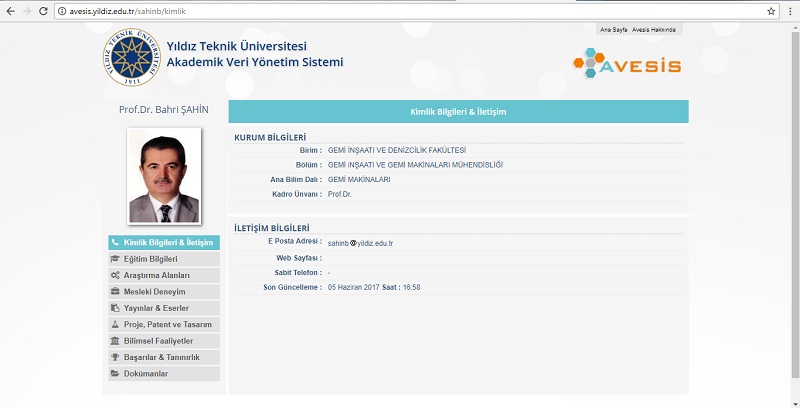This screenshot has width=800, height=408.
Task: Bookmark this page with the star icon
Action: (x=771, y=10)
